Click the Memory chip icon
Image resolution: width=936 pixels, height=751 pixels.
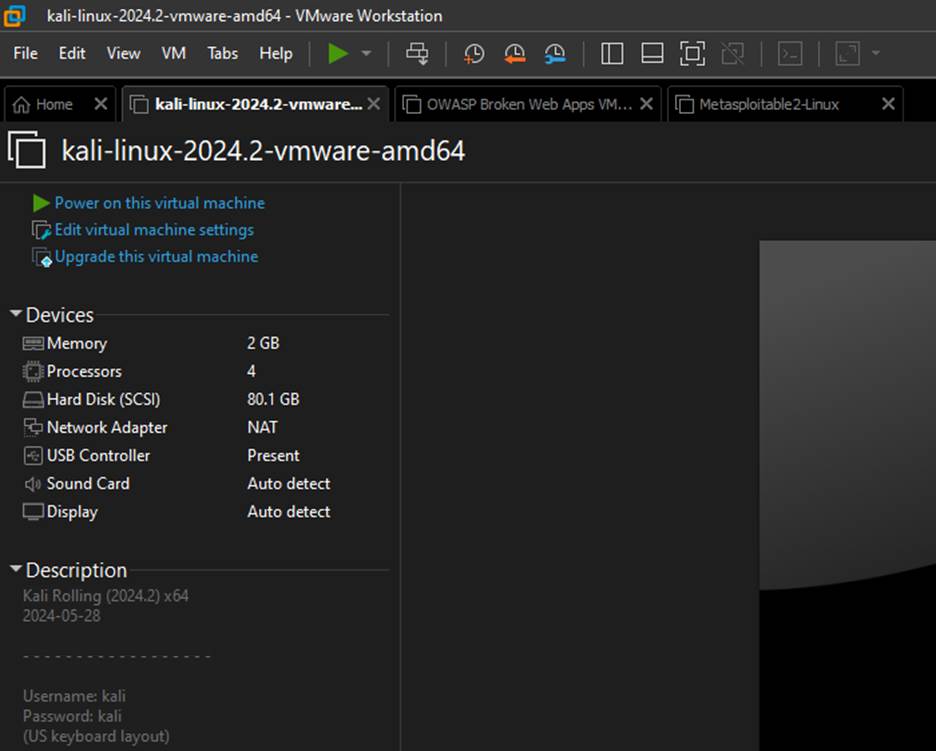pyautogui.click(x=33, y=343)
